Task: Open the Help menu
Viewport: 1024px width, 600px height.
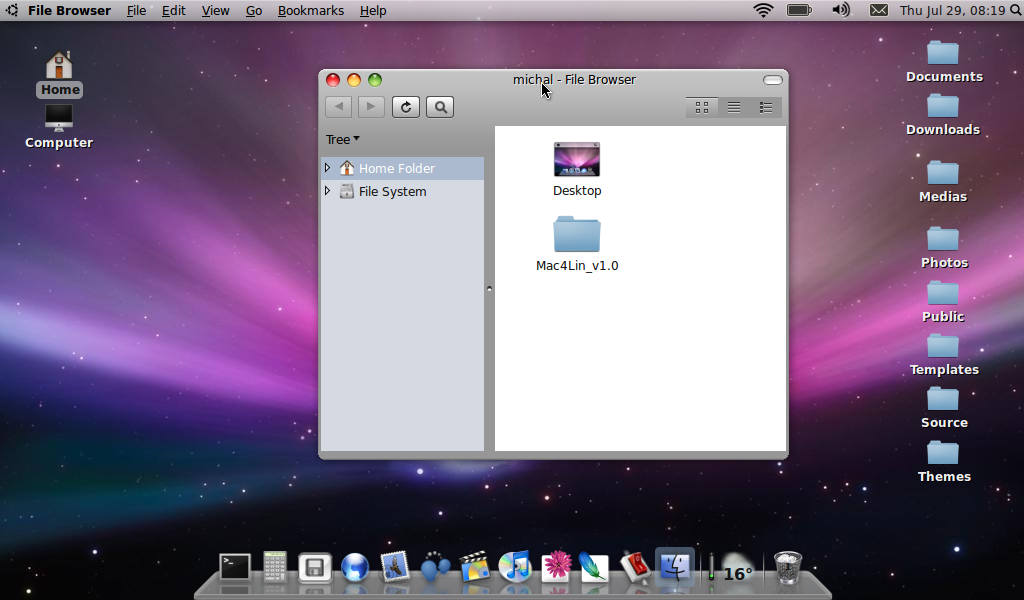Action: (373, 10)
